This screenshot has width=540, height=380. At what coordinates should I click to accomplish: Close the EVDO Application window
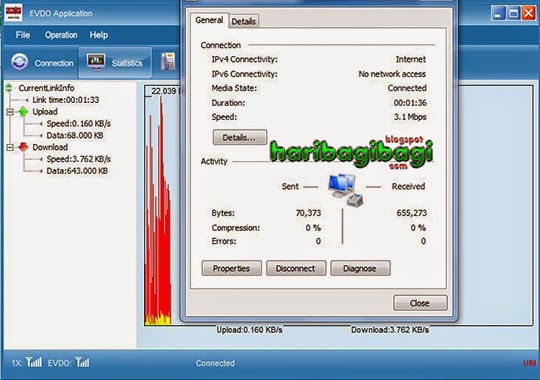point(529,13)
